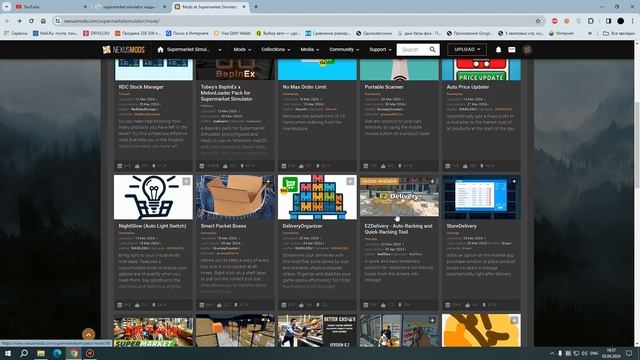The width and height of the screenshot is (640, 360).
Task: Track EZDelivery with its plus icon
Action: (x=433, y=181)
